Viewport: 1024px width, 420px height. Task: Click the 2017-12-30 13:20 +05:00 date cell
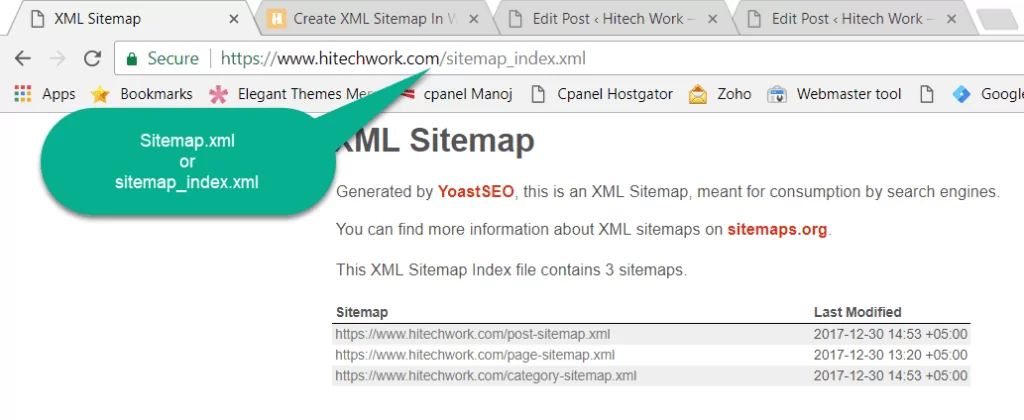(x=890, y=355)
